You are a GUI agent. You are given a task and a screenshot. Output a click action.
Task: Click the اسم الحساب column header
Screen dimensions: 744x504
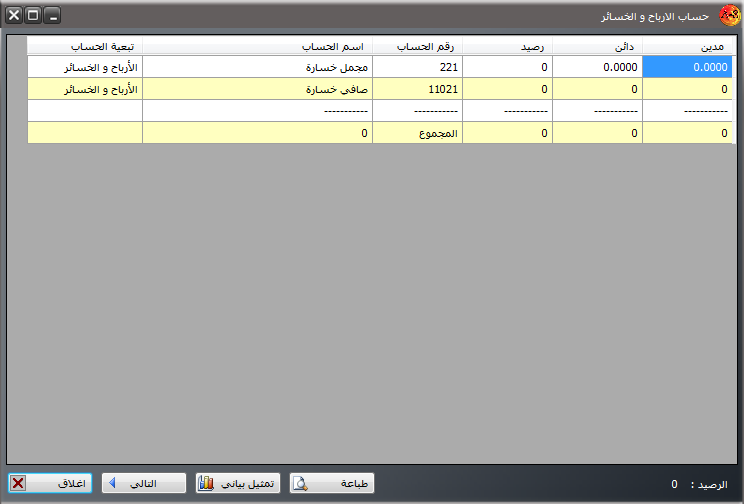pos(257,46)
